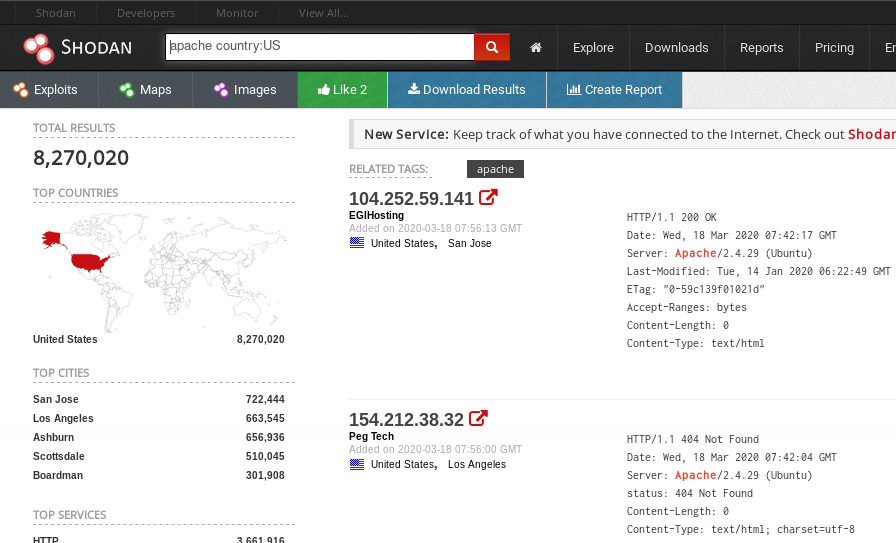
Task: Click the chart icon in Create Report
Action: [x=573, y=89]
